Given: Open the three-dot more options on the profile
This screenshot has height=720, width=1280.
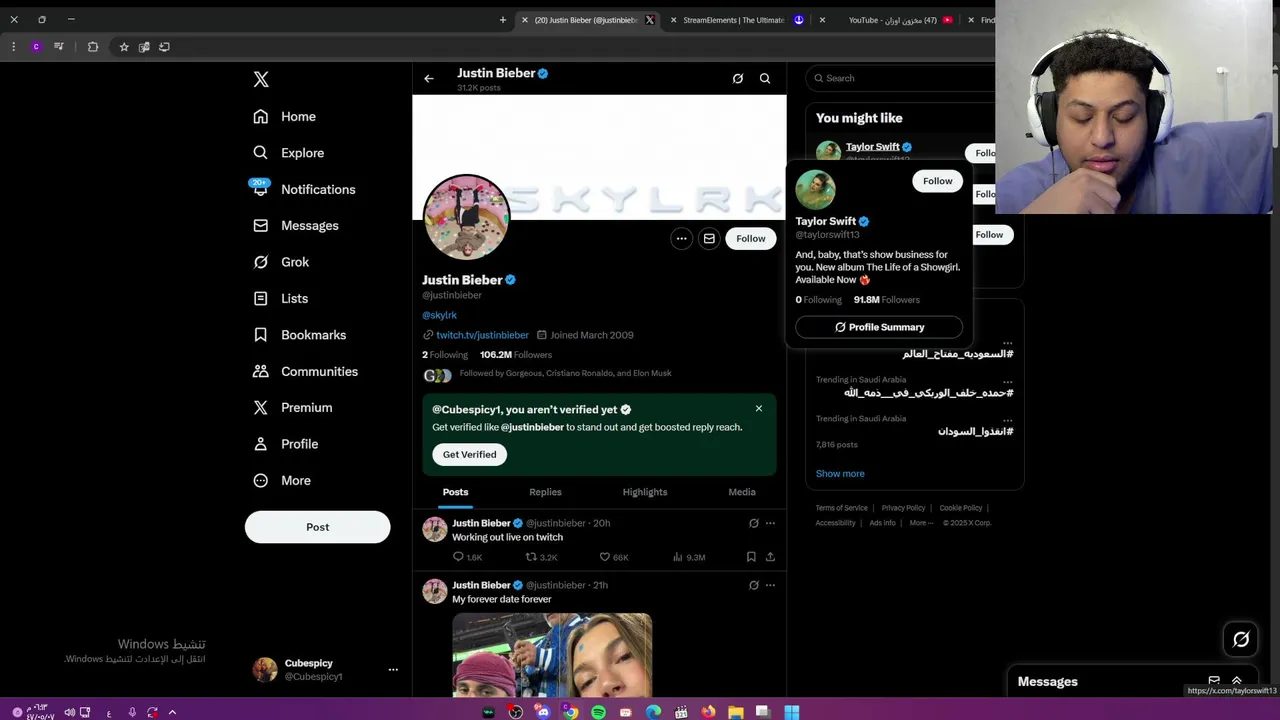Looking at the screenshot, I should [681, 238].
